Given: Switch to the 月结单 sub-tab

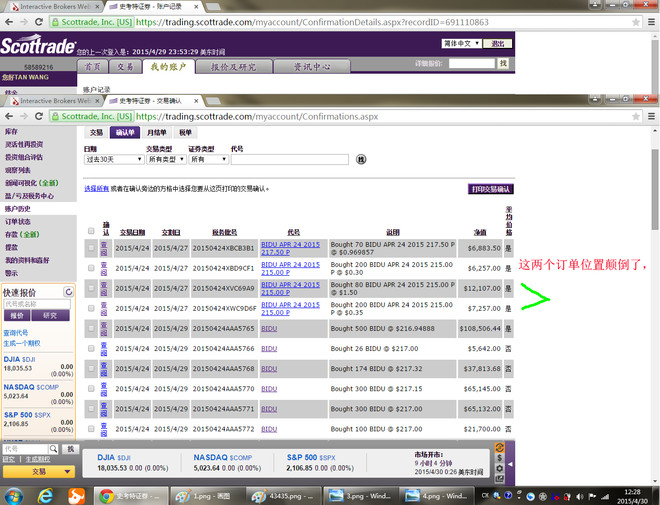Looking at the screenshot, I should pyautogui.click(x=156, y=133).
